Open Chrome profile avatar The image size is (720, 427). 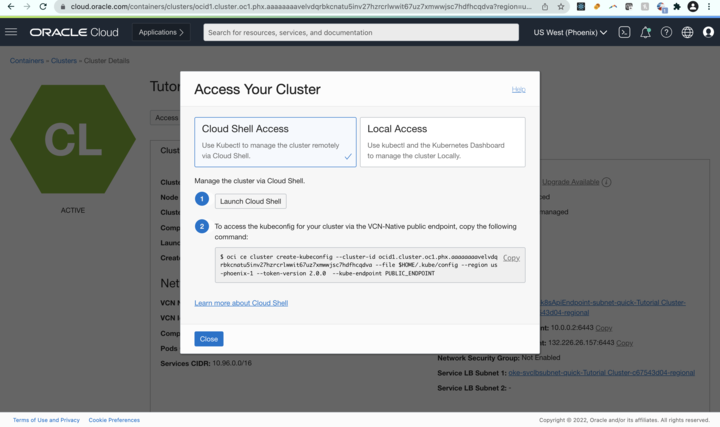tap(693, 6)
